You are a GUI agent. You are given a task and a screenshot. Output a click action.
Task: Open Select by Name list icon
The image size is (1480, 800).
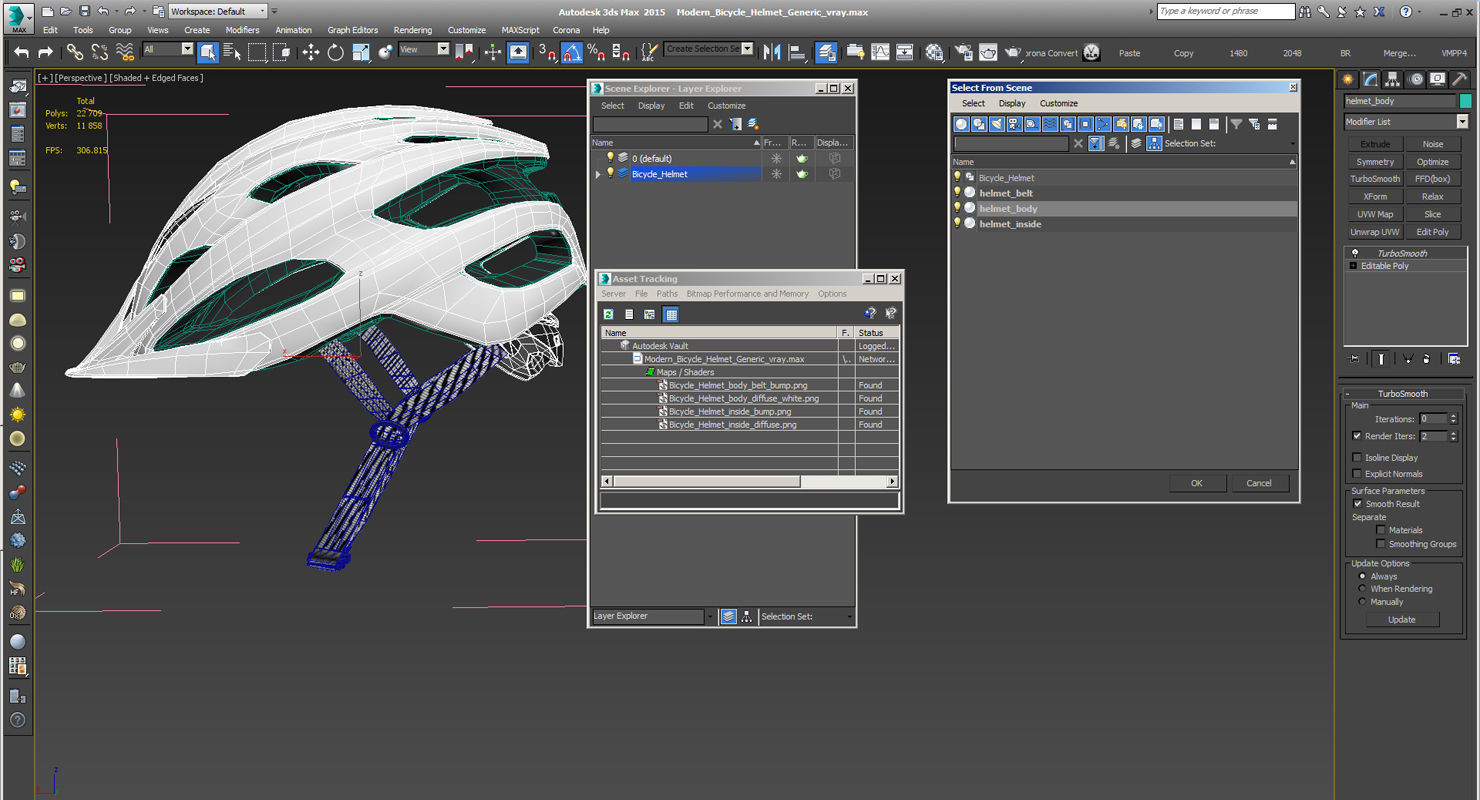coord(232,52)
